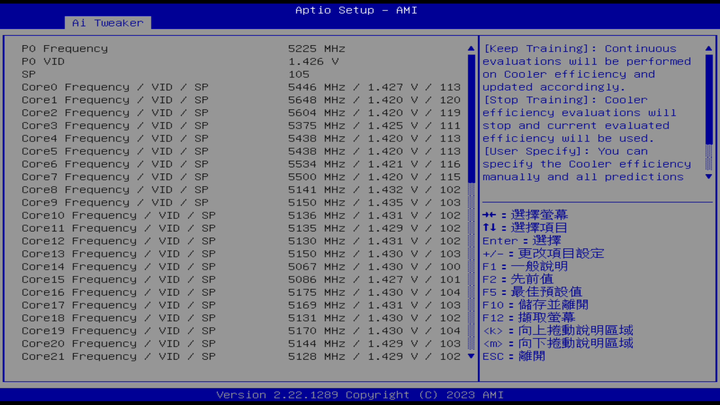
Task: Select Core7 Frequency / VID / SP row
Action: click(x=241, y=177)
